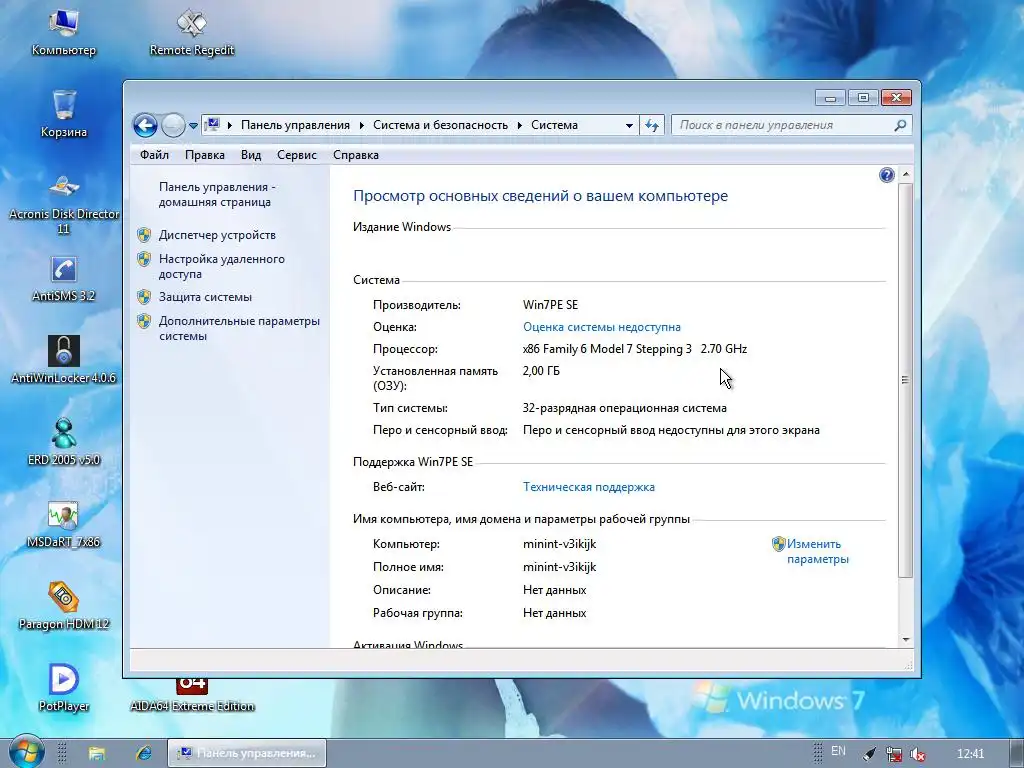Viewport: 1024px width, 768px height.
Task: Select the AIDA64 Extreme Edition icon
Action: [191, 696]
